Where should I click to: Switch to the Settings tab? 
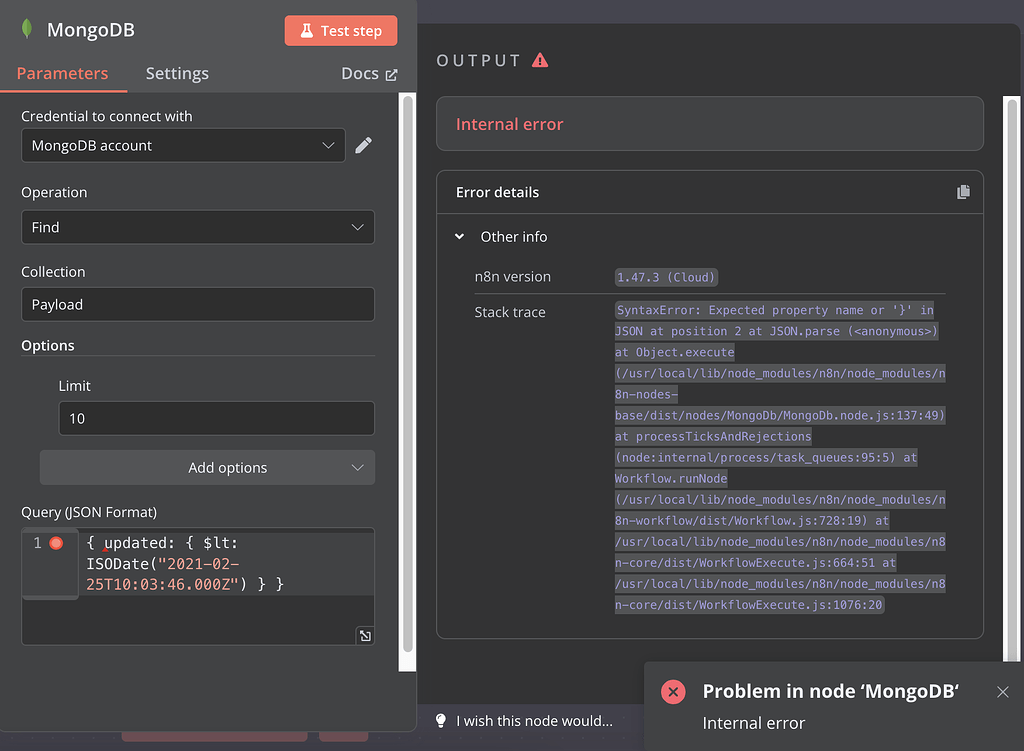(177, 73)
